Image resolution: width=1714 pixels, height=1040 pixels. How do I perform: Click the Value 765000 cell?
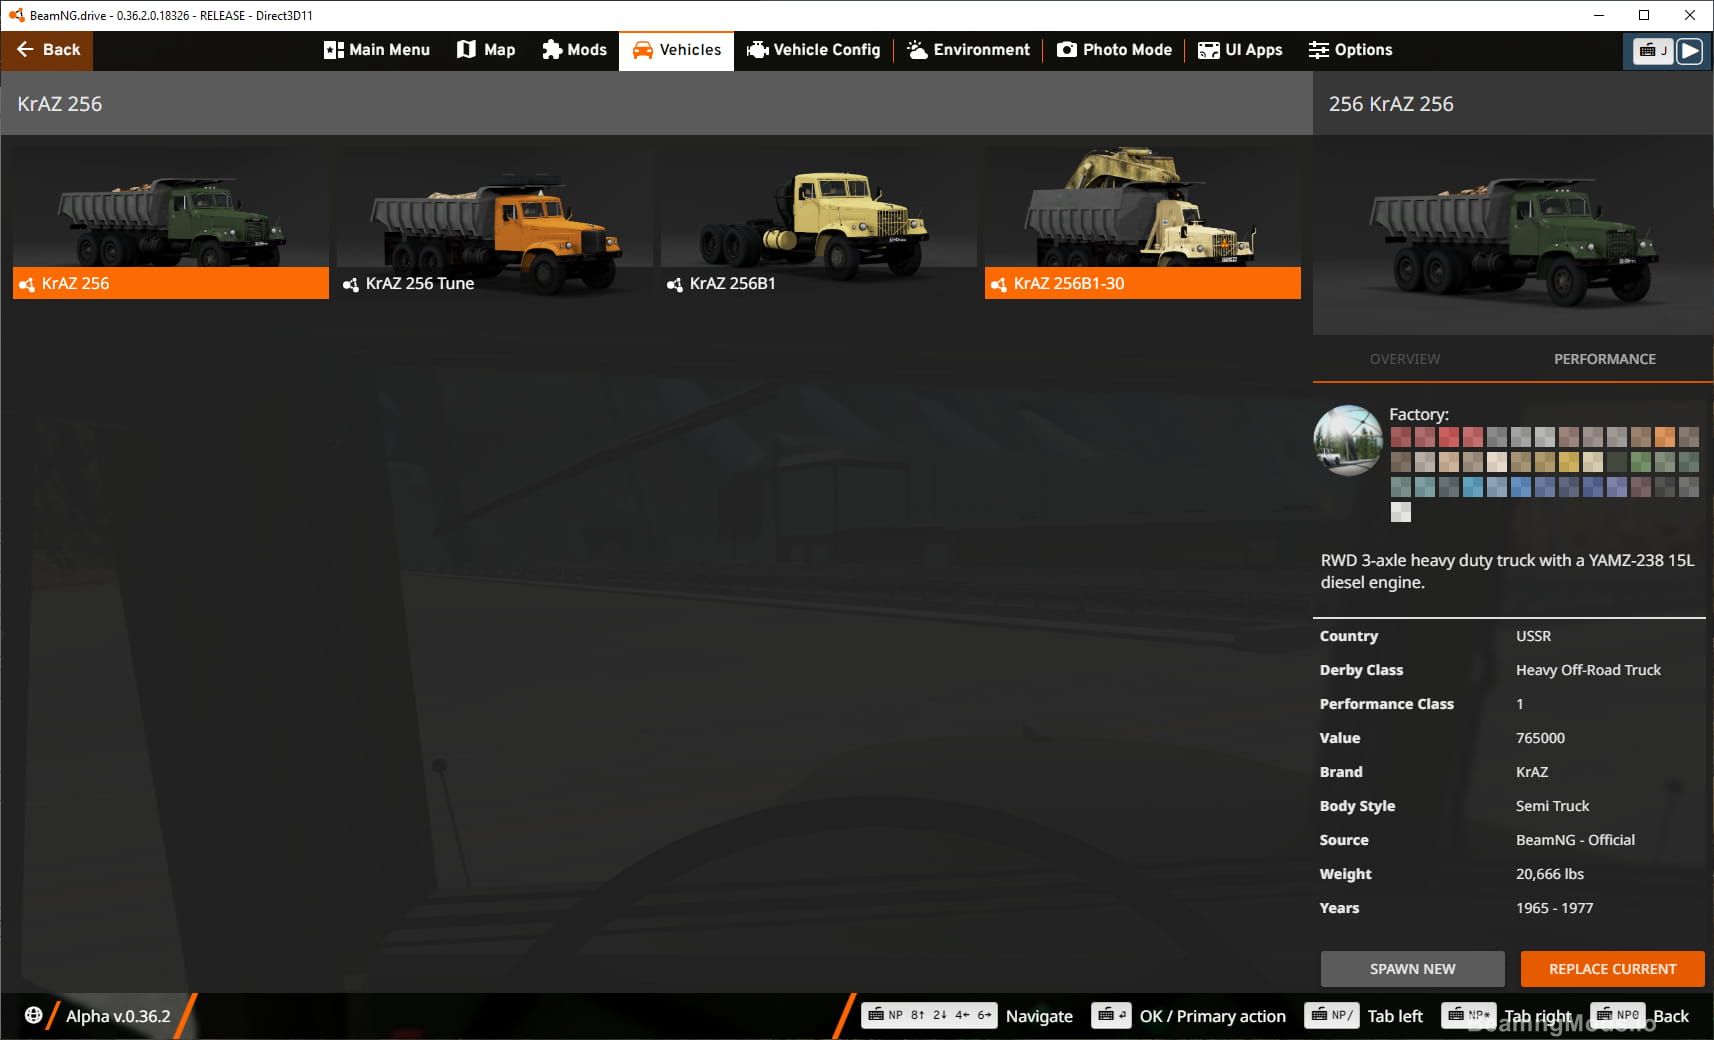(x=1540, y=738)
